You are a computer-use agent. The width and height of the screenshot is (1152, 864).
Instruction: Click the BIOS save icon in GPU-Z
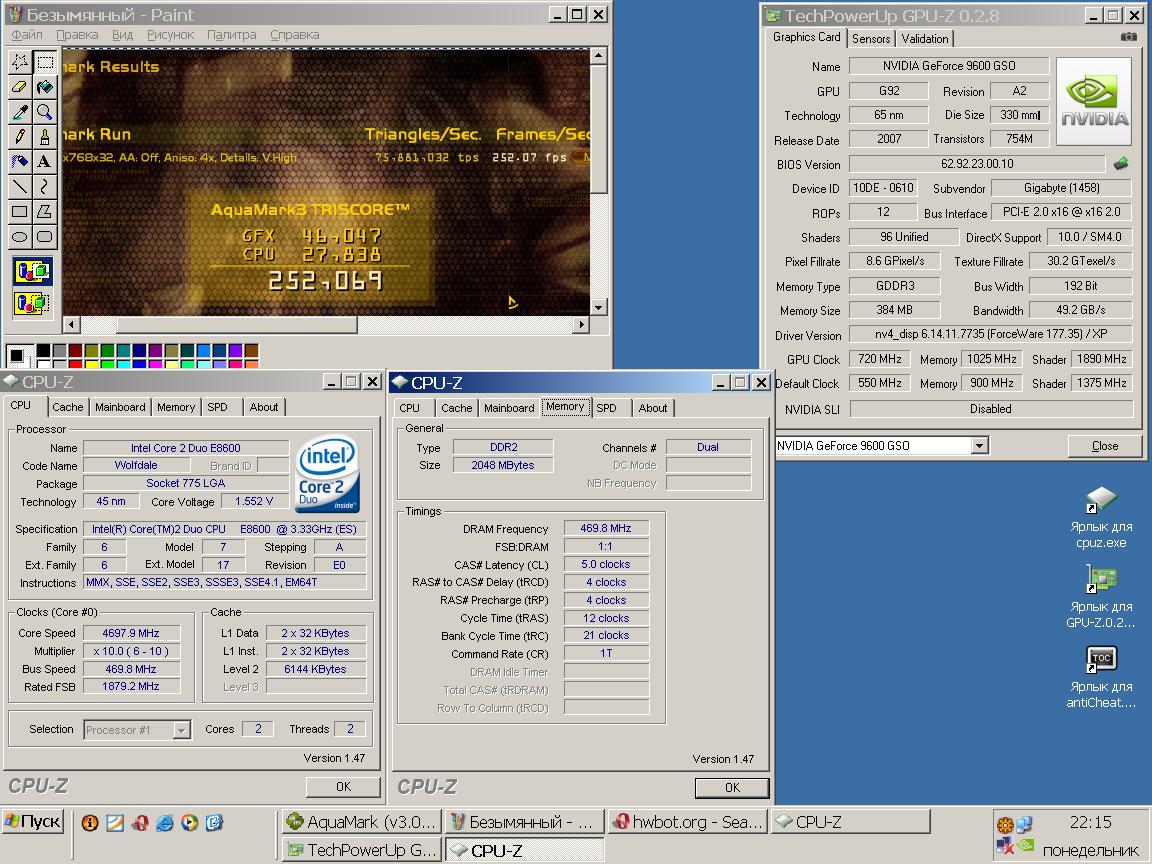click(x=1120, y=164)
